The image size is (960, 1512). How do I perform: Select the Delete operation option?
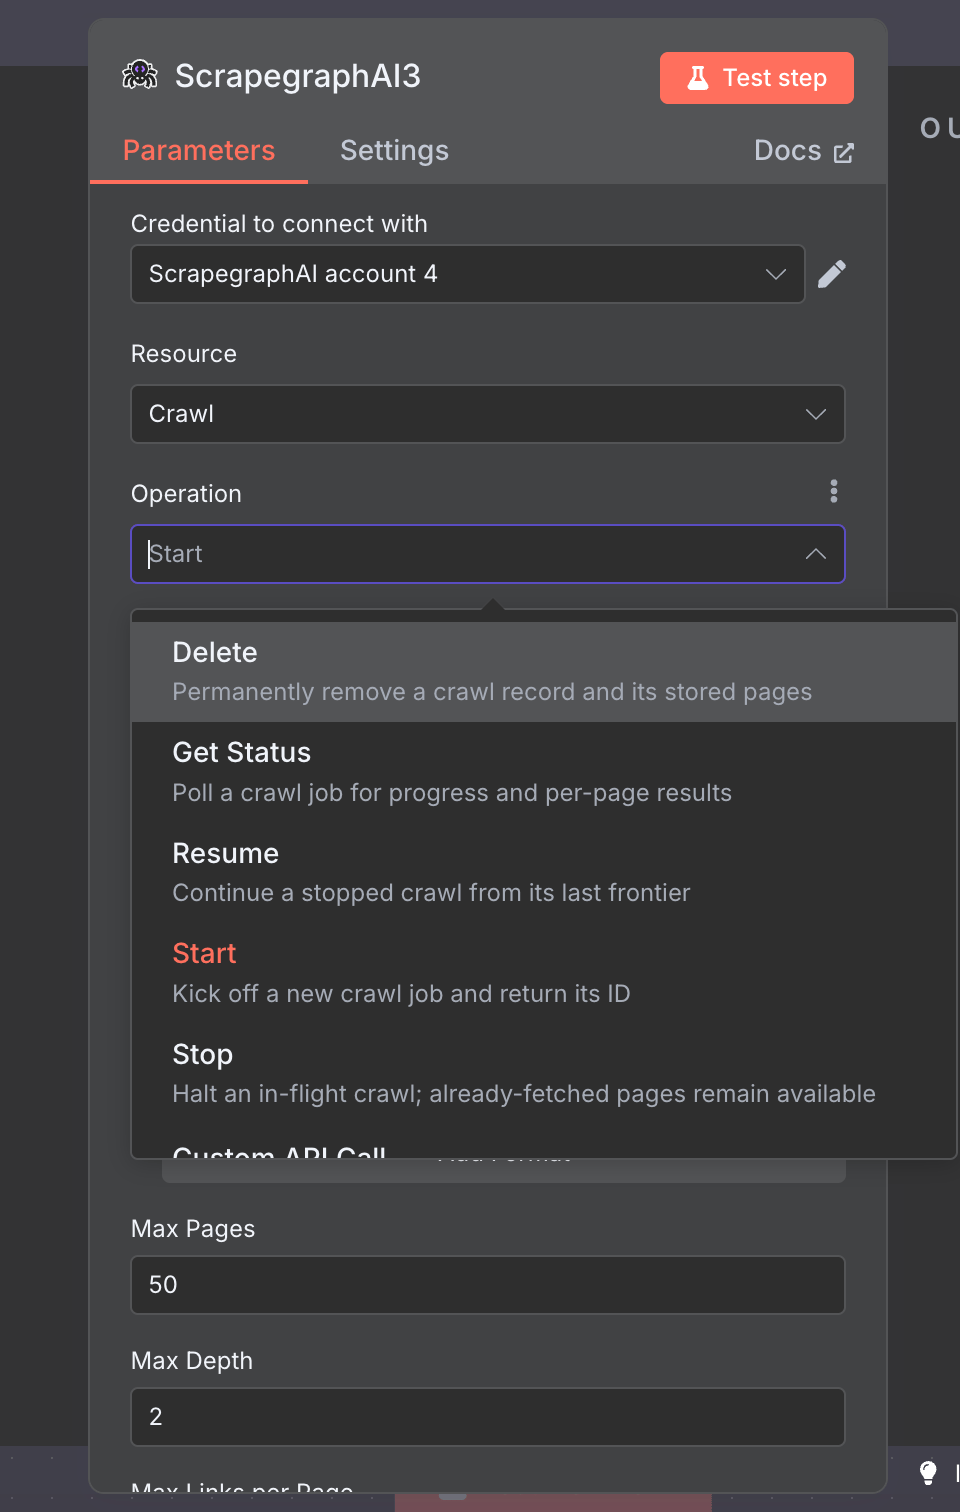pos(544,672)
